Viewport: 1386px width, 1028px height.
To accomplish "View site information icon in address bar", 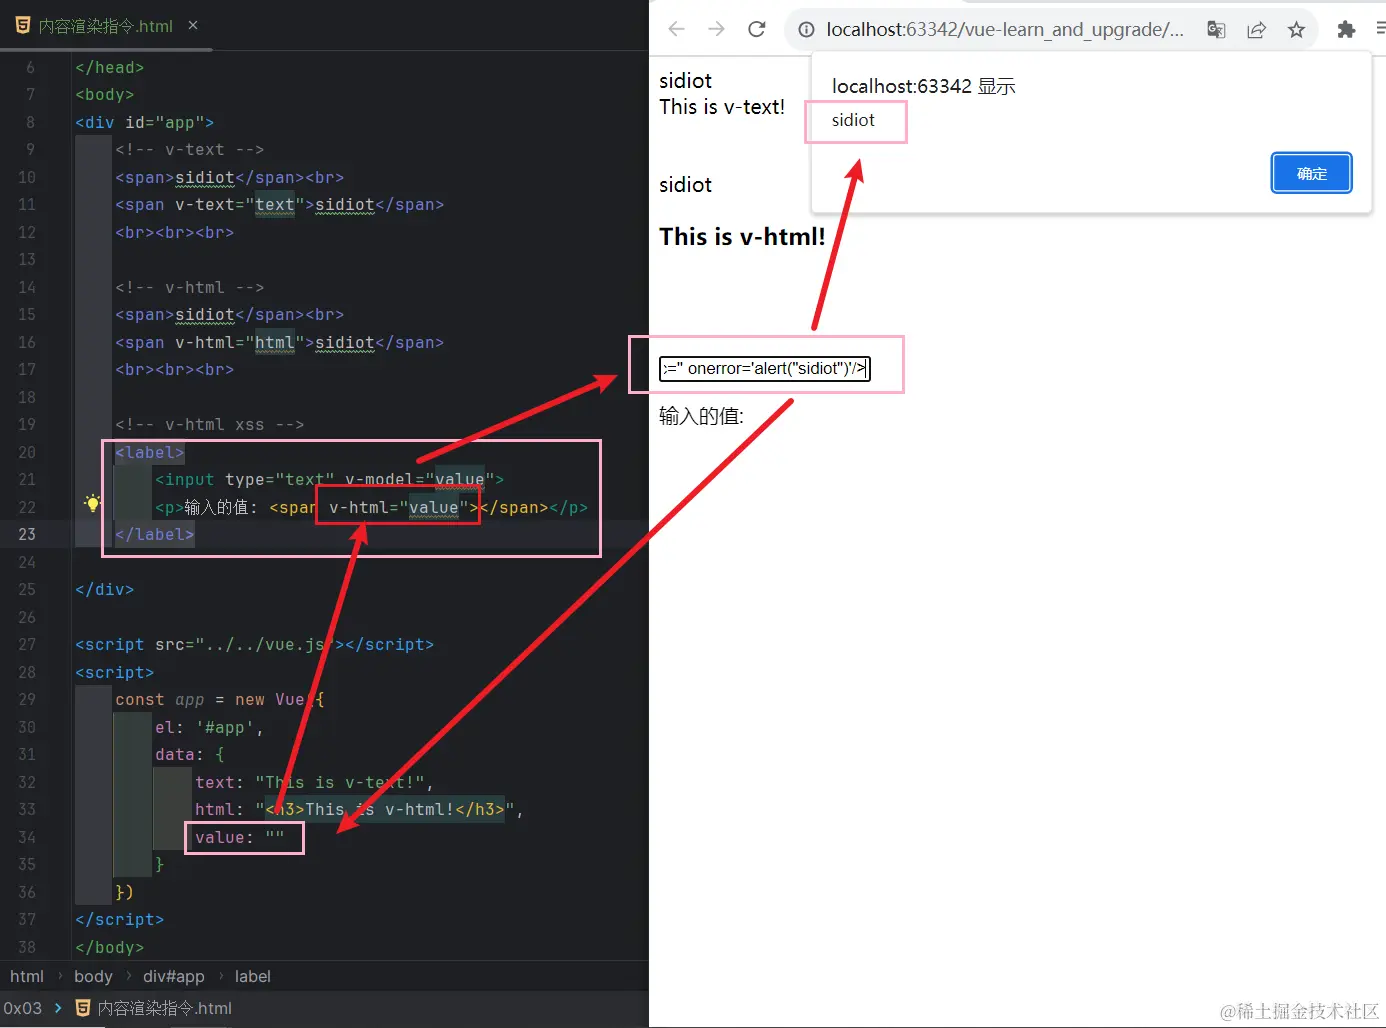I will point(806,29).
